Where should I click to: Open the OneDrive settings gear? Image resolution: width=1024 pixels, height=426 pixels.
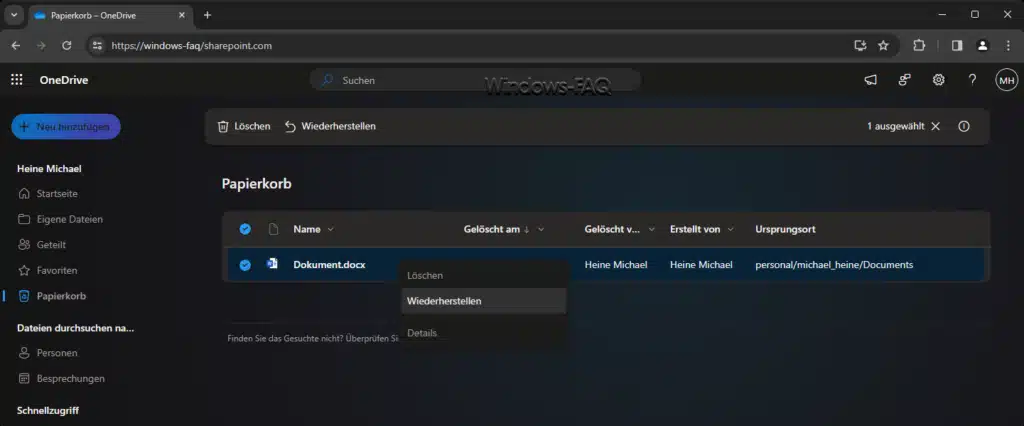938,80
